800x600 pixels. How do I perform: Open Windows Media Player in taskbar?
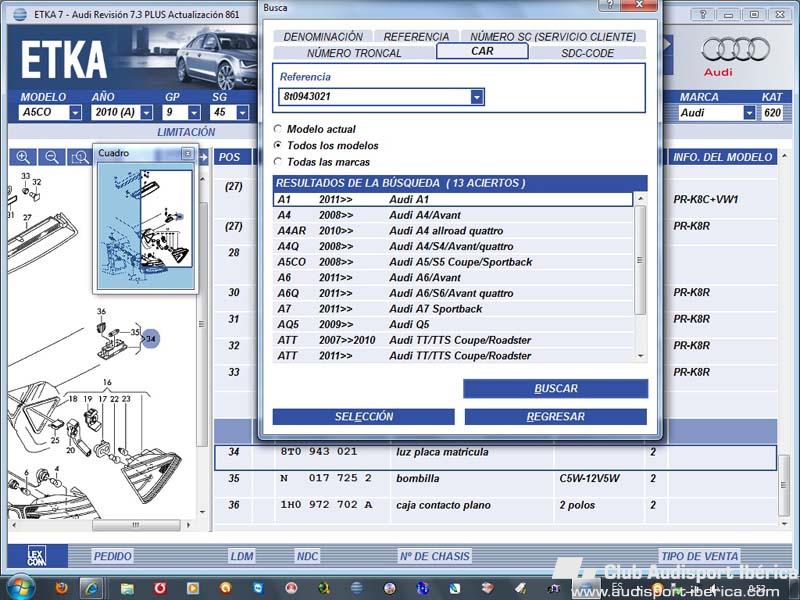tap(192, 588)
